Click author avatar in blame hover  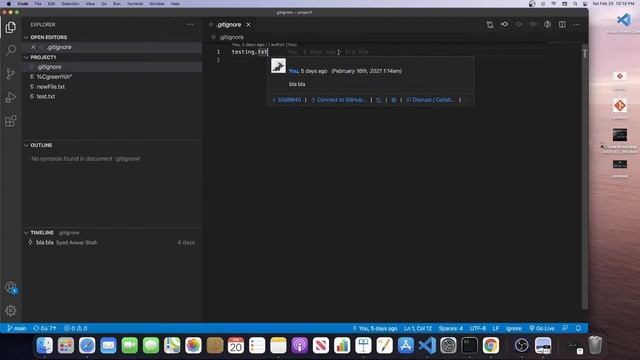coord(278,66)
